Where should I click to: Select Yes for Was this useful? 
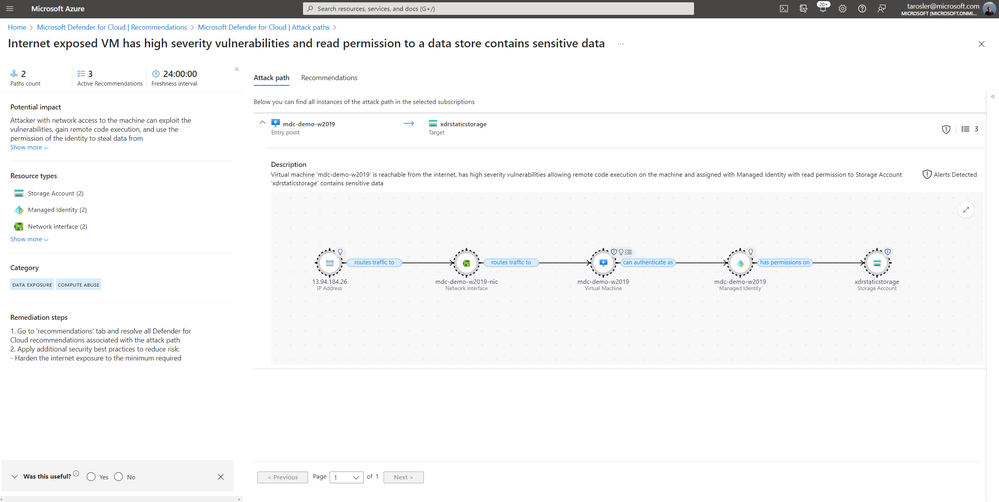(x=91, y=477)
